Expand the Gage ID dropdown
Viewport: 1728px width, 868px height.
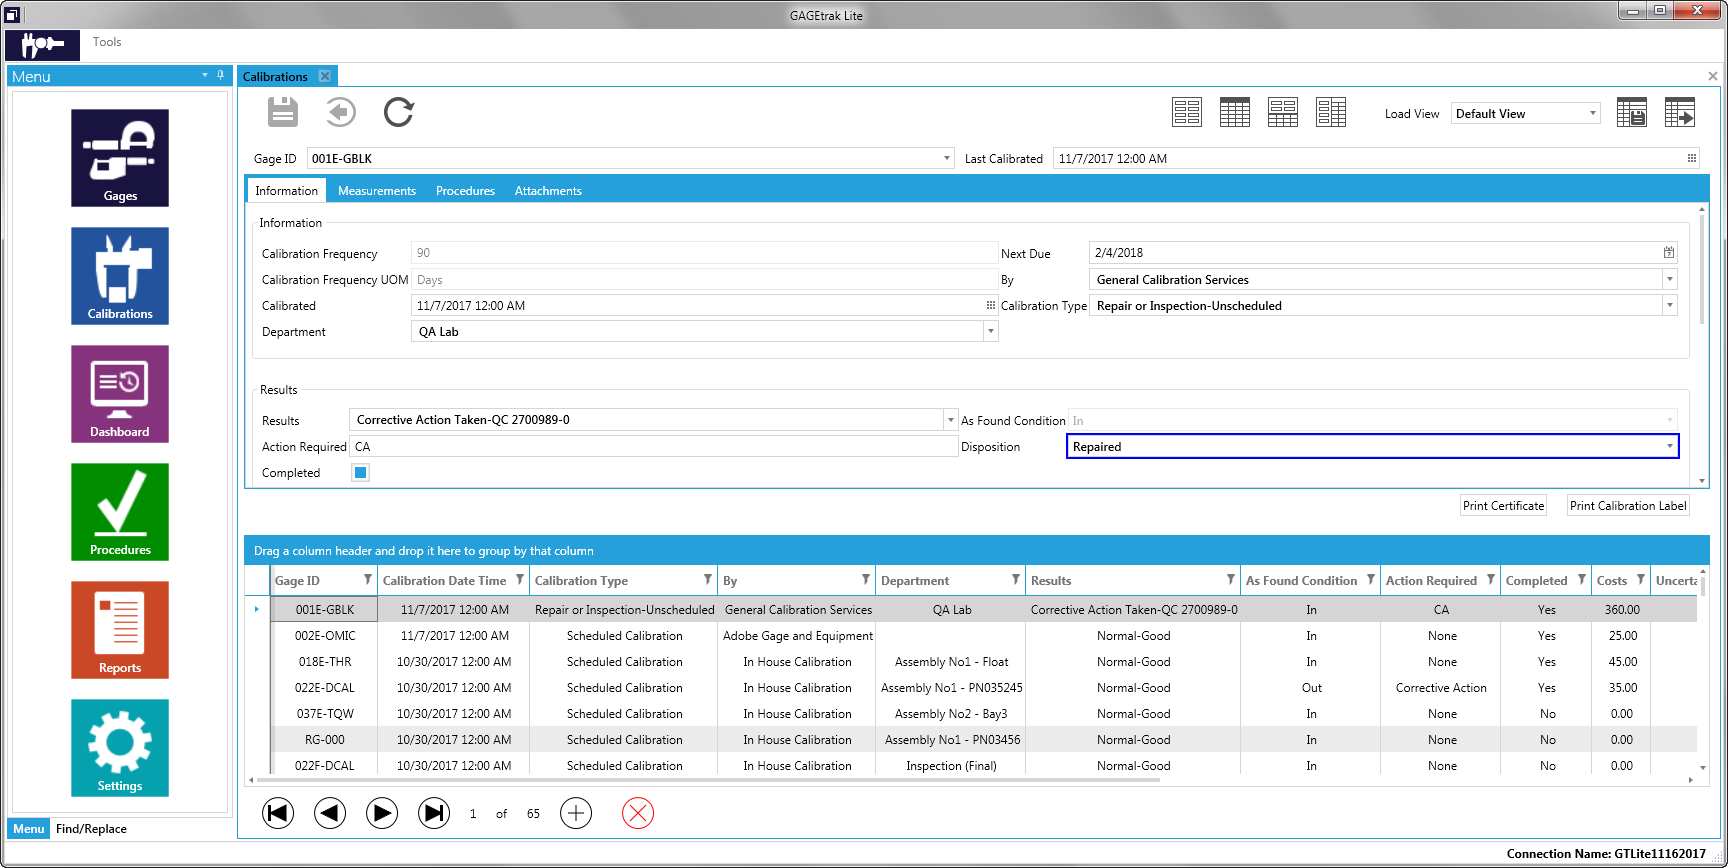pos(946,158)
